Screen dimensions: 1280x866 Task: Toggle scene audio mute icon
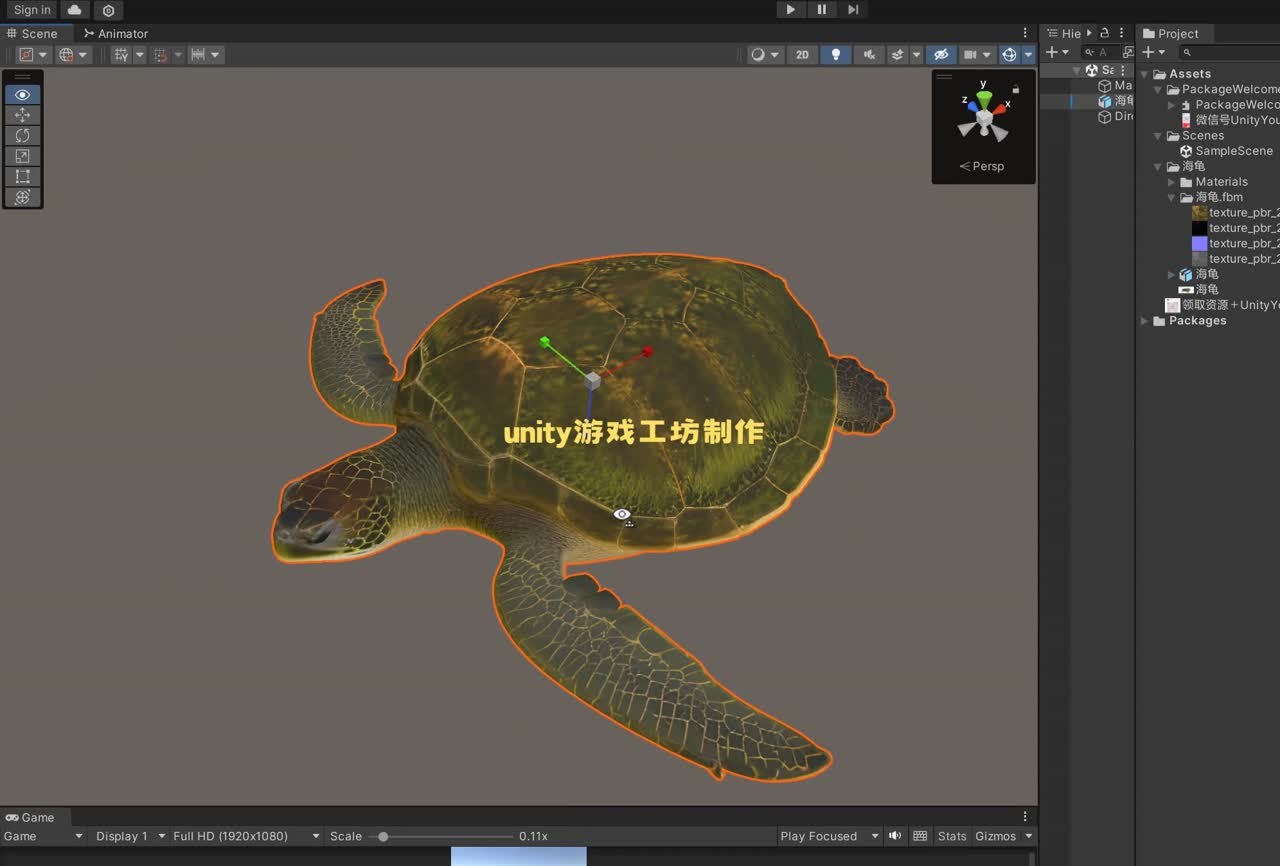pyautogui.click(x=869, y=54)
